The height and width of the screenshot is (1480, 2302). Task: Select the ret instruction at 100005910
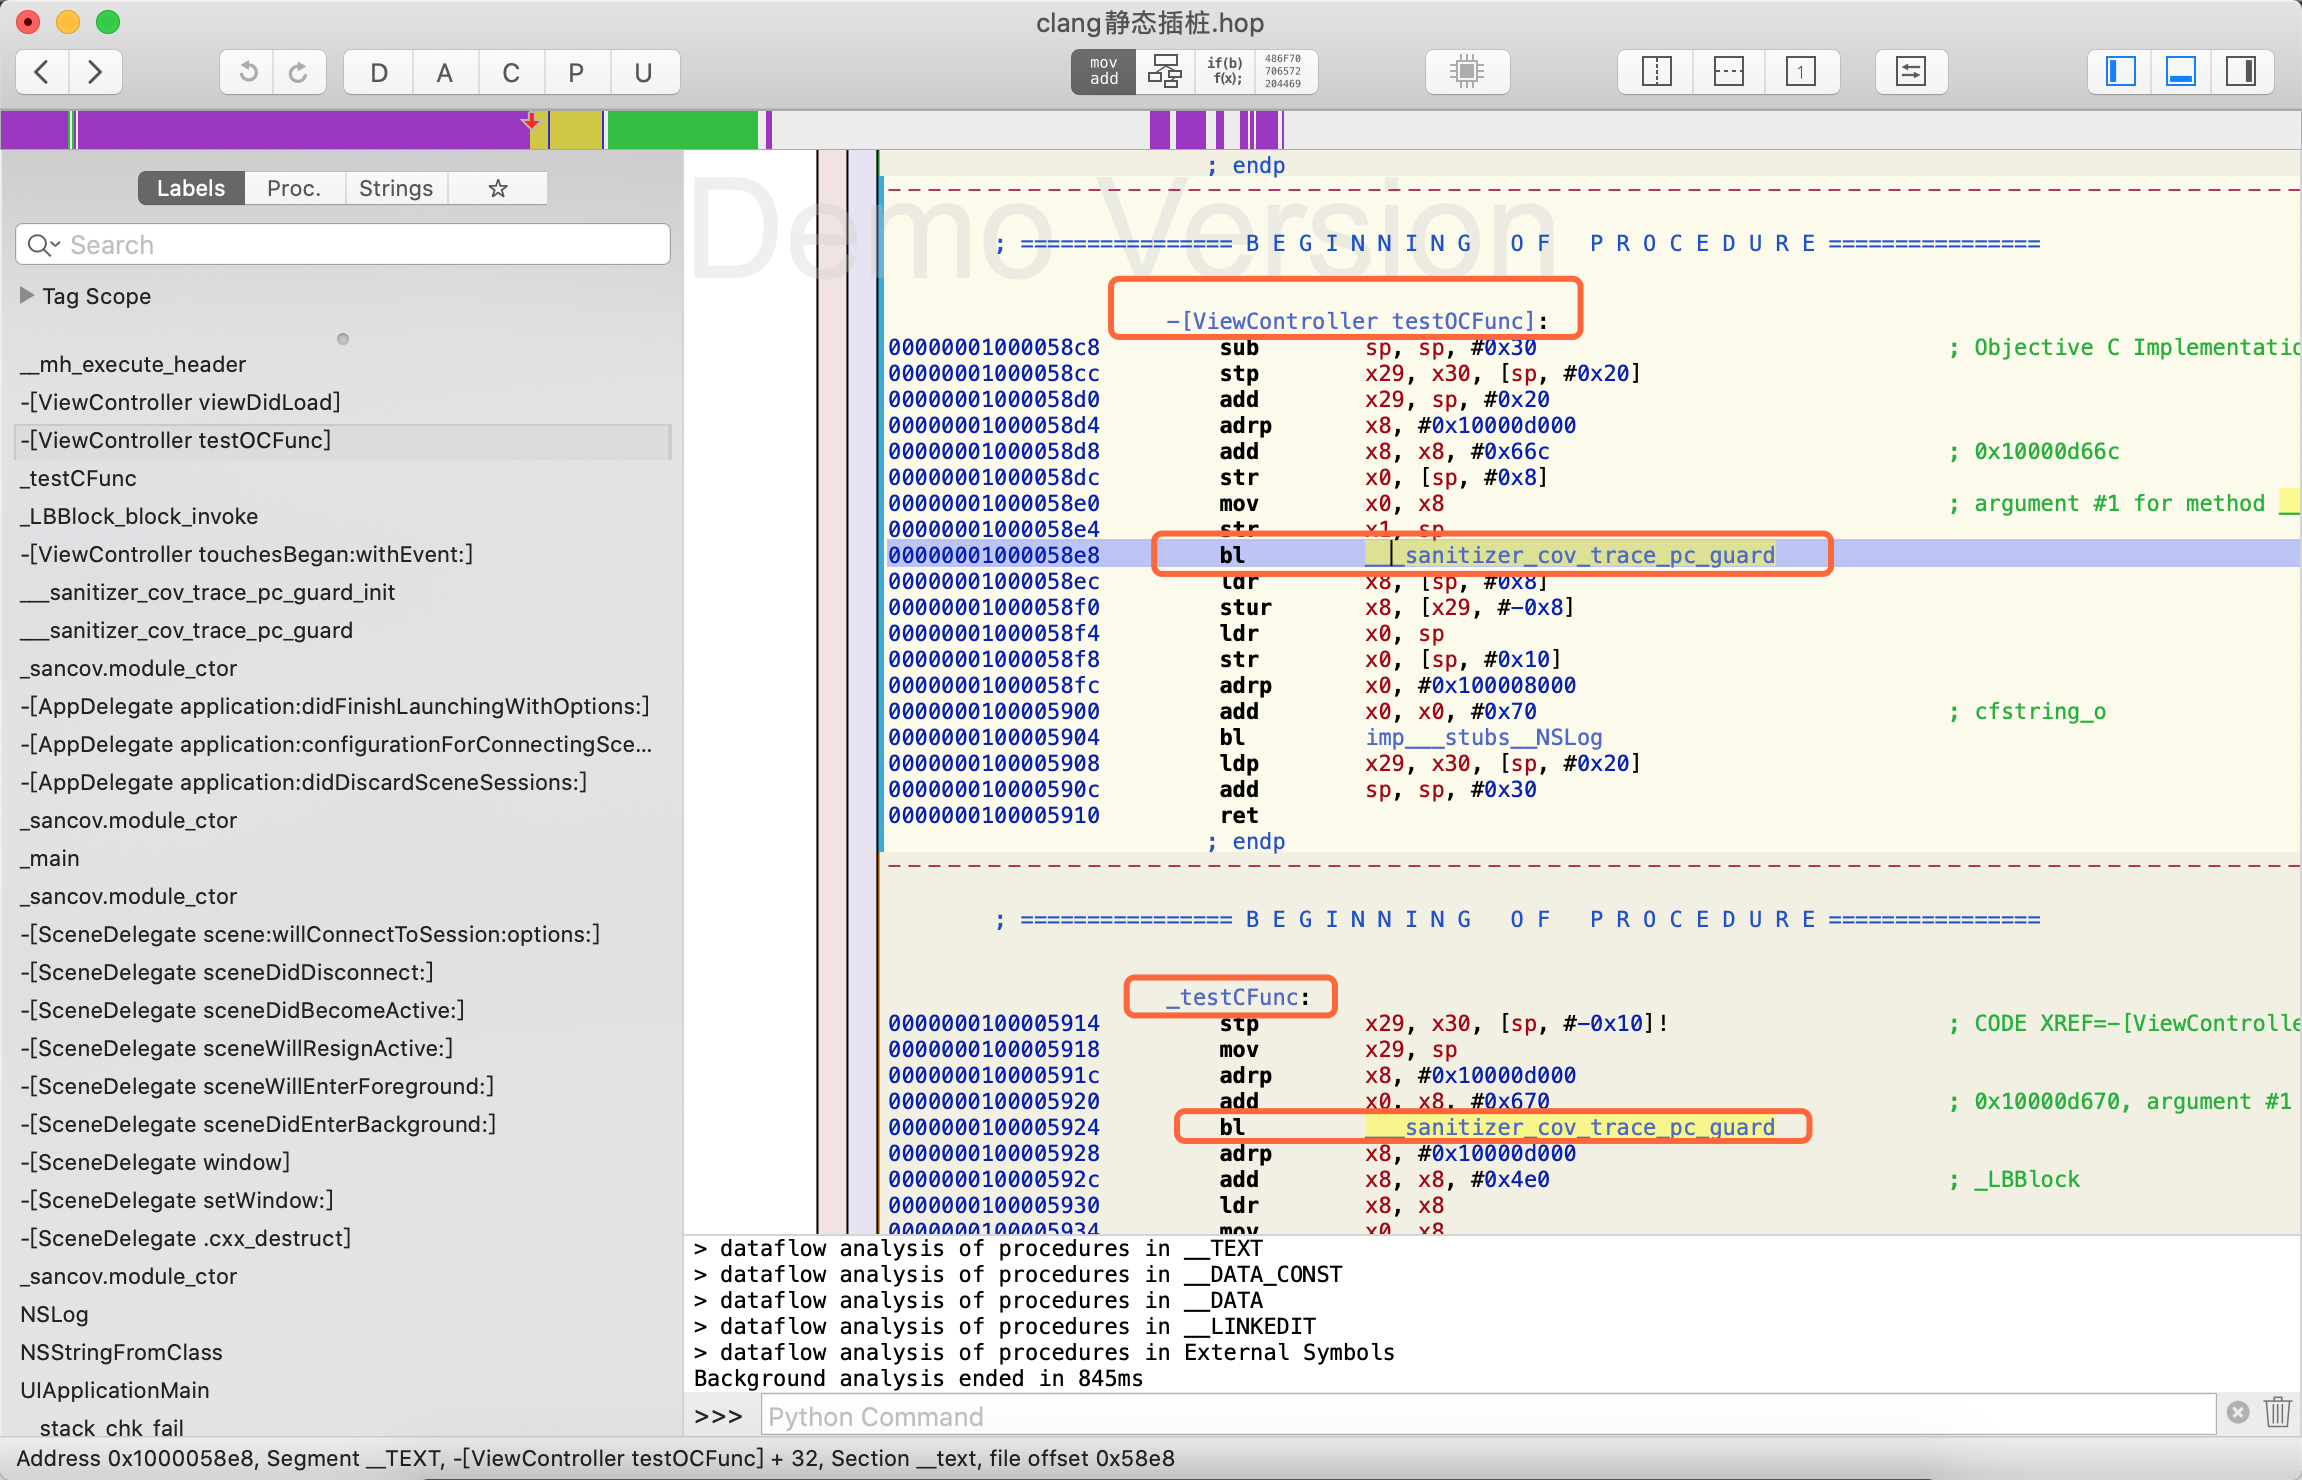pos(1239,815)
